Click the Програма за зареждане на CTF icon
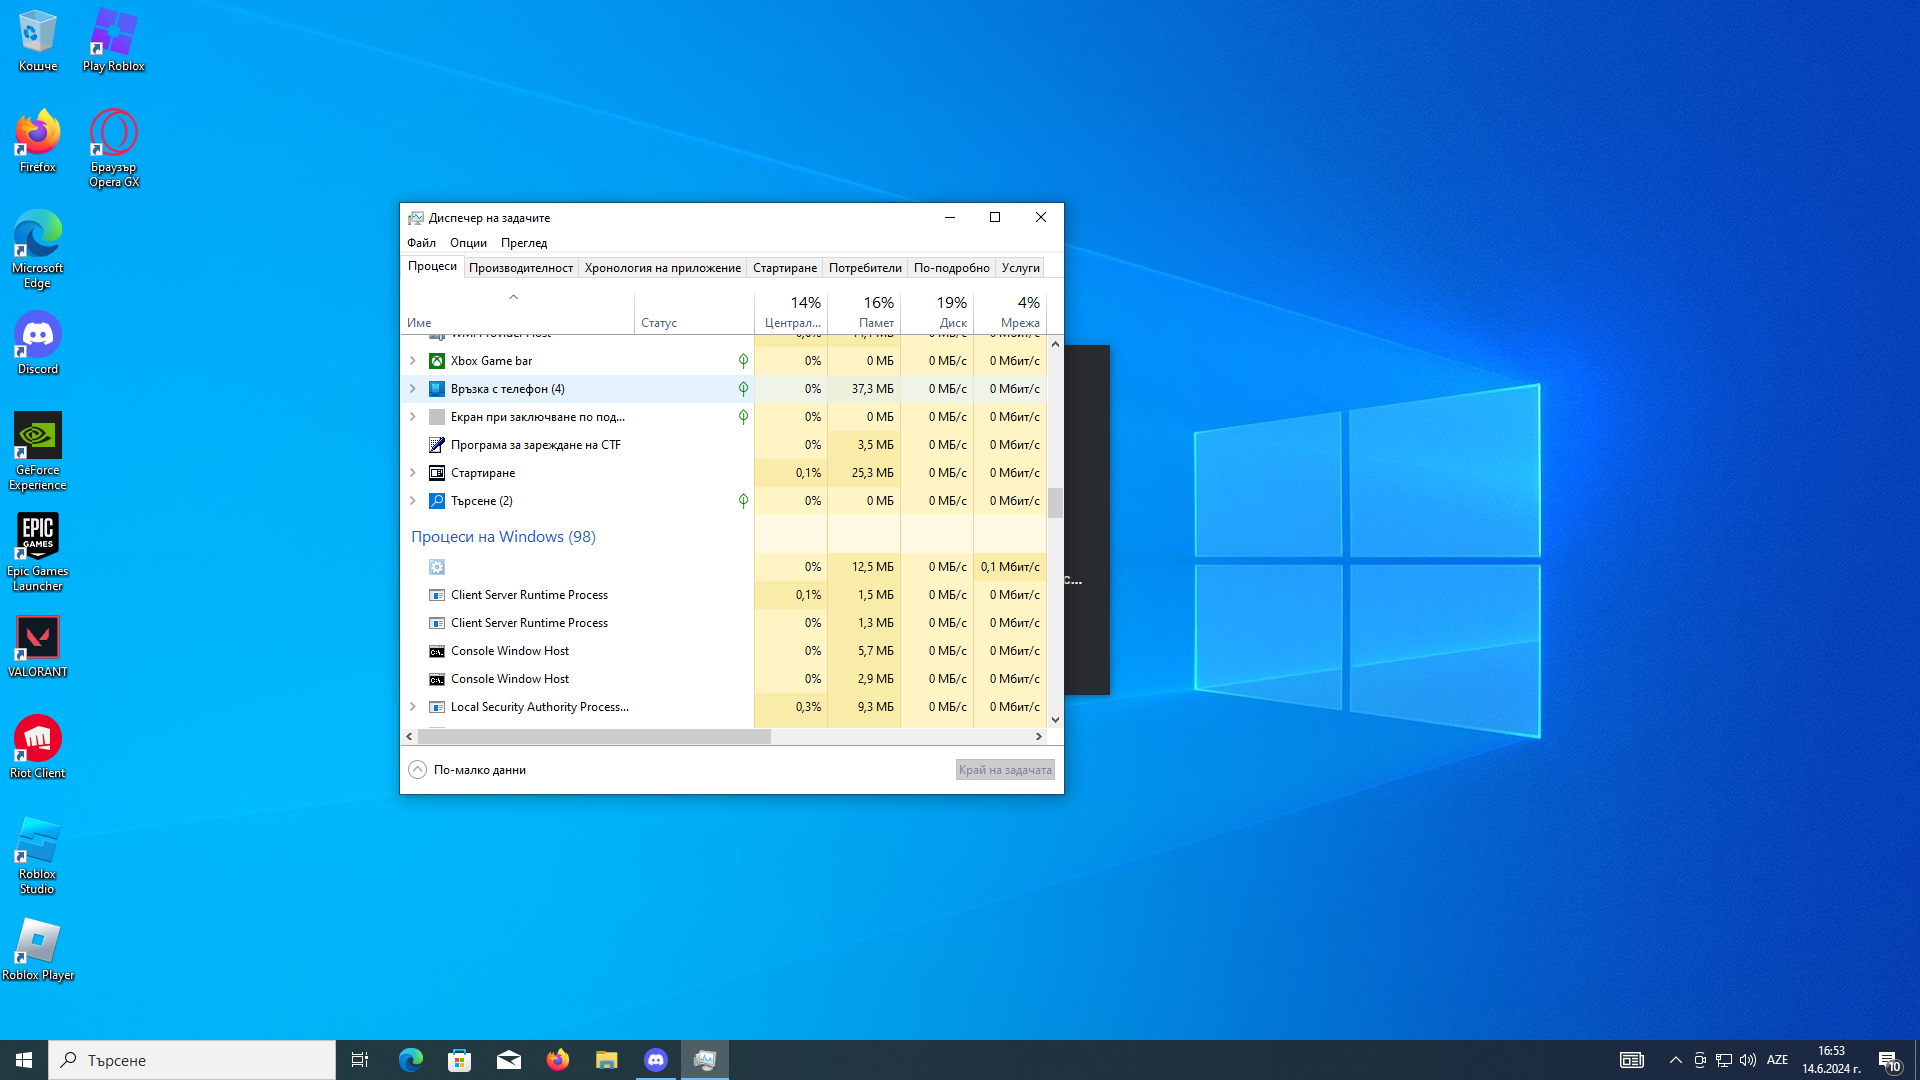This screenshot has width=1920, height=1080. pyautogui.click(x=437, y=445)
